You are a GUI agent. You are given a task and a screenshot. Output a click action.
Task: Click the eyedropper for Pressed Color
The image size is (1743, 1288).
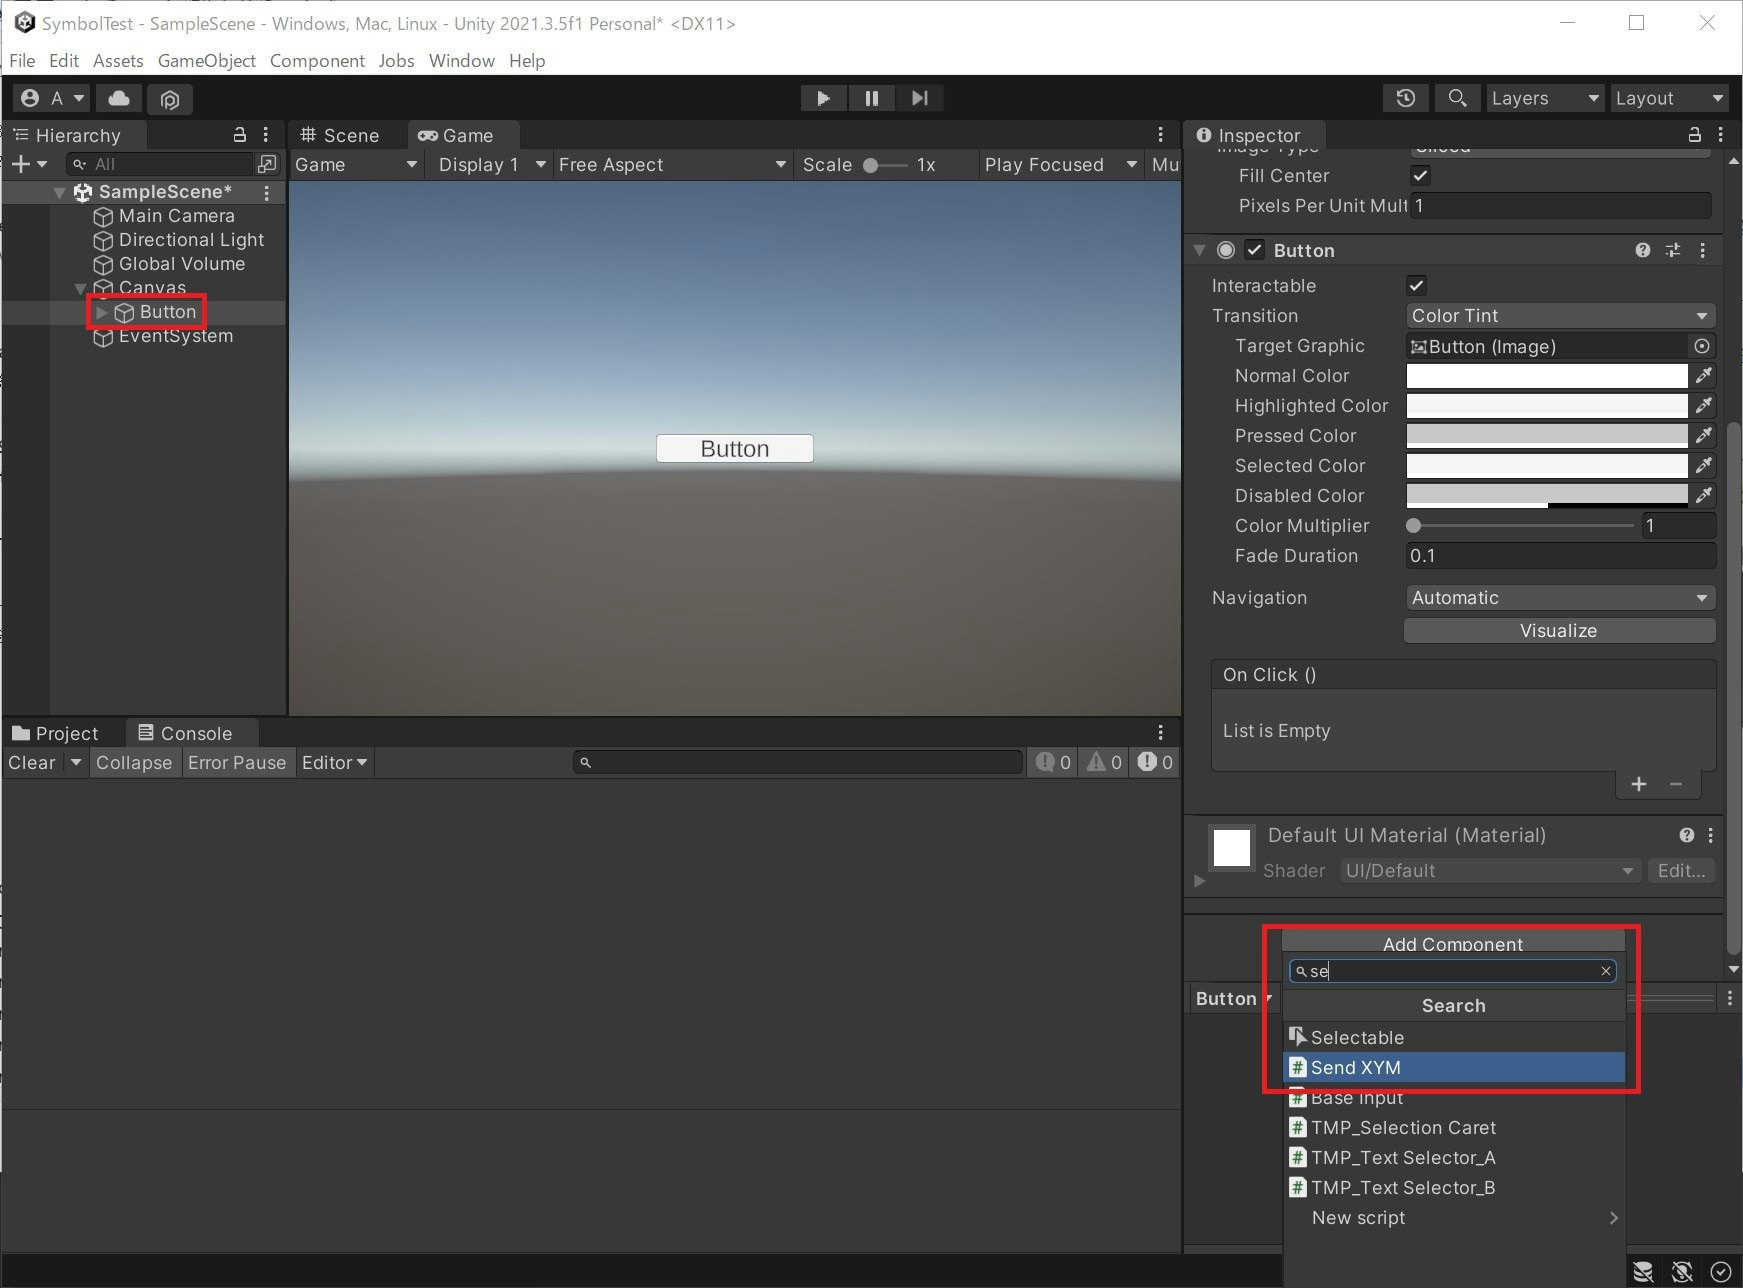point(1703,436)
